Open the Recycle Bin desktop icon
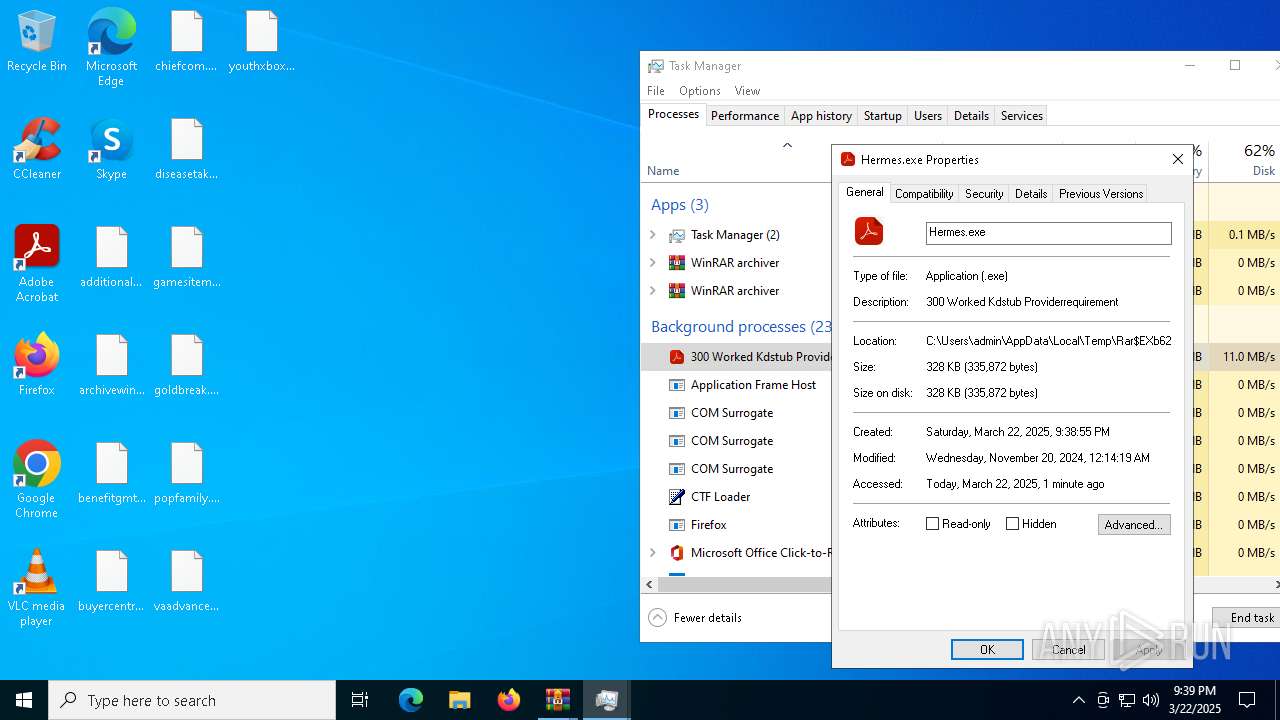The width and height of the screenshot is (1280, 720). (x=37, y=42)
